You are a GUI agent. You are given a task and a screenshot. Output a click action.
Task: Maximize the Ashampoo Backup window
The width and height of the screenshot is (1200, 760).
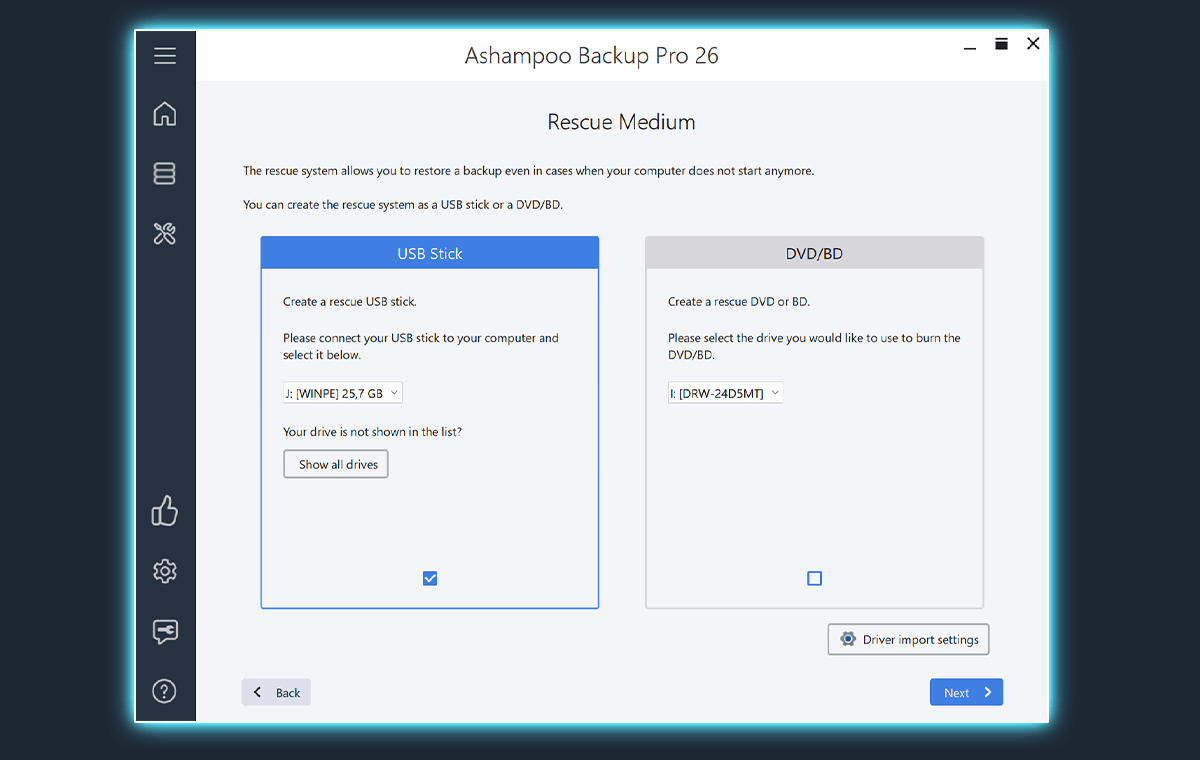click(x=1001, y=44)
